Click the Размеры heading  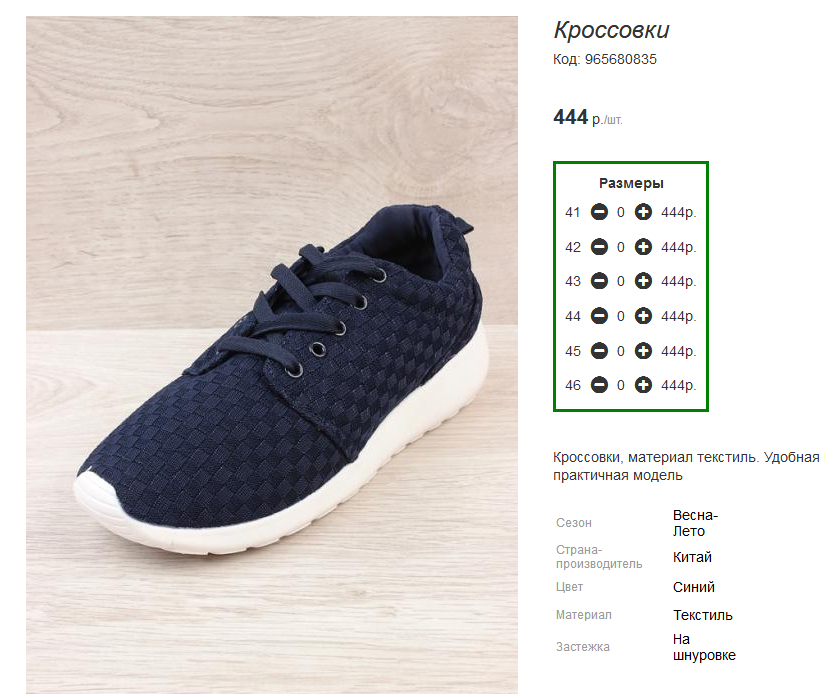point(631,183)
